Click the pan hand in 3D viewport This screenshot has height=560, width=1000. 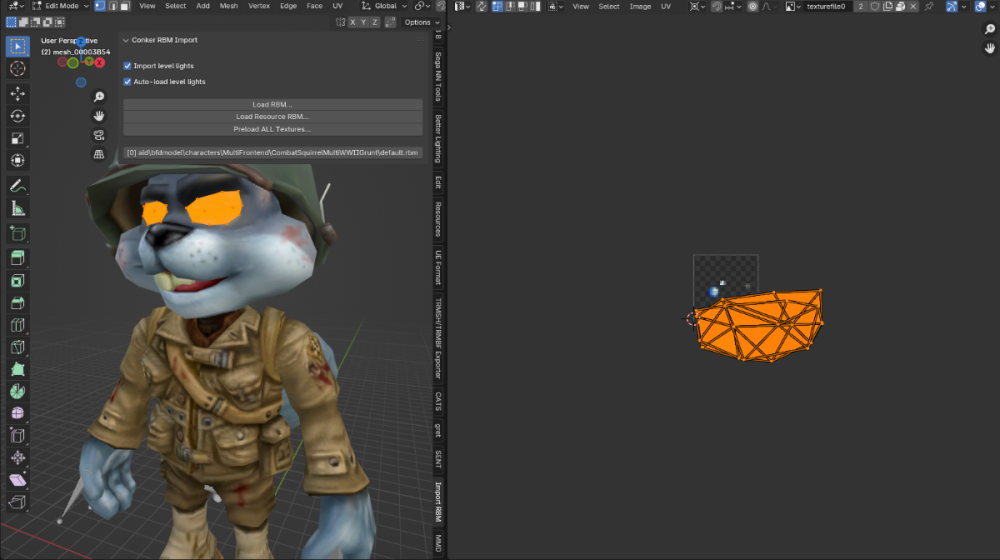(x=99, y=116)
